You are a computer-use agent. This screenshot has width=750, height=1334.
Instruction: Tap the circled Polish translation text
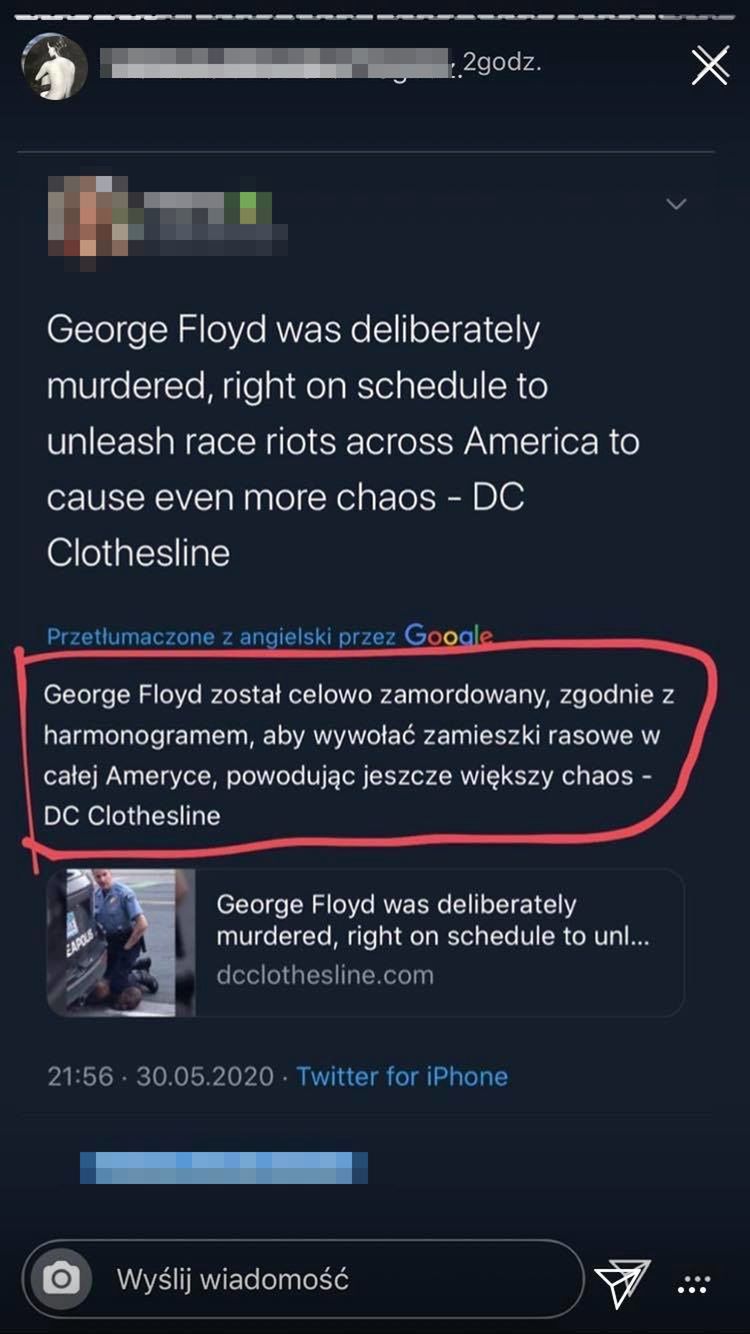[358, 755]
